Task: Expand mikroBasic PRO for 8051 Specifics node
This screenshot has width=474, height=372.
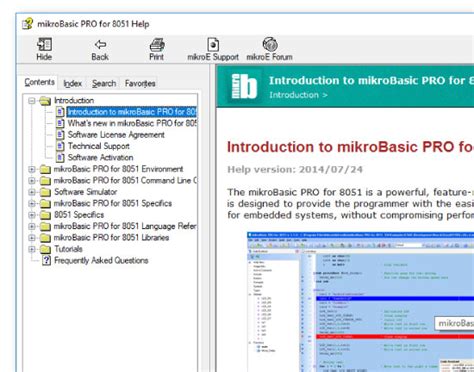Action: (x=32, y=203)
